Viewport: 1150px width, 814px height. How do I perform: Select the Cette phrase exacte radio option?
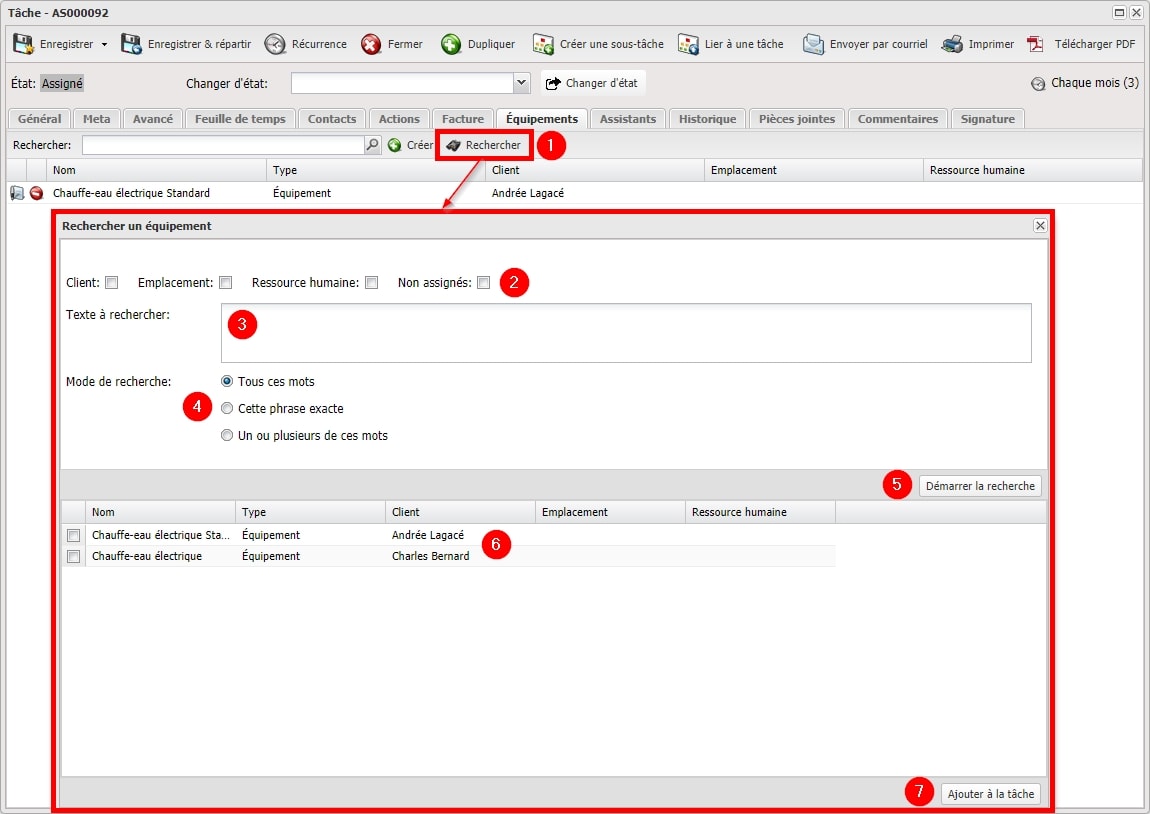227,408
